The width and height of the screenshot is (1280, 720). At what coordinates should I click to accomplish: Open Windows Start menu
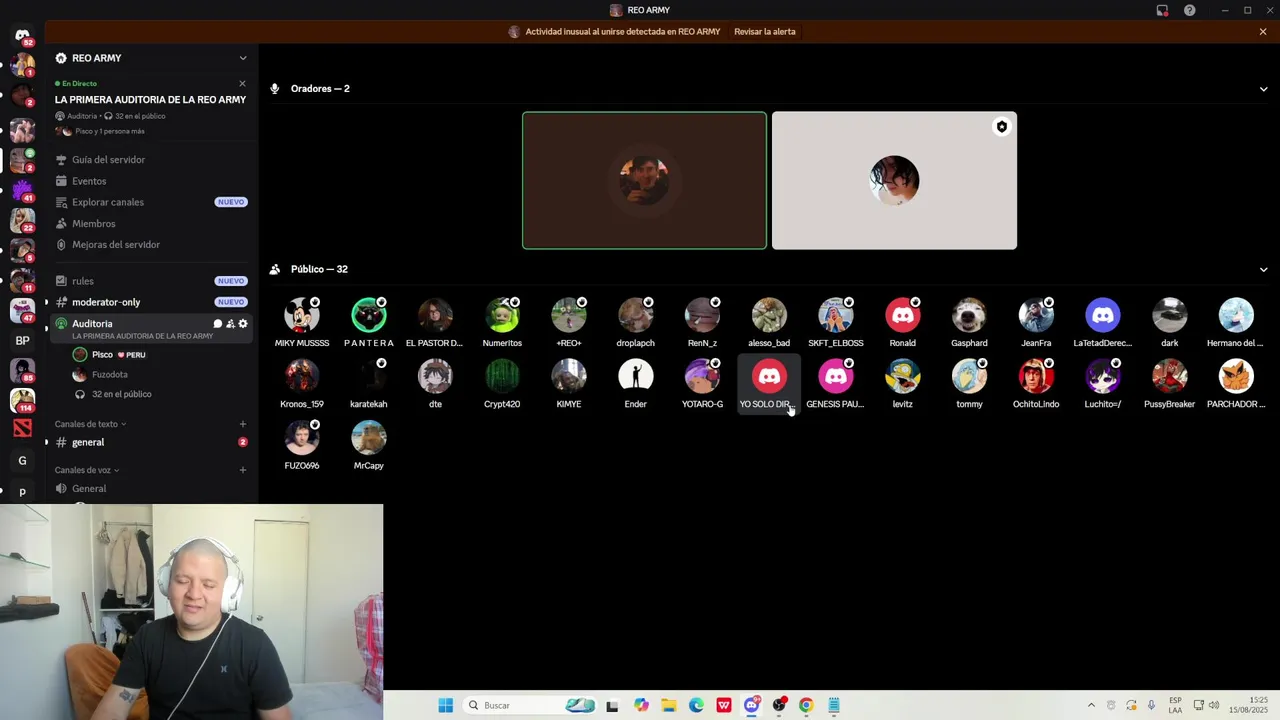coord(445,705)
